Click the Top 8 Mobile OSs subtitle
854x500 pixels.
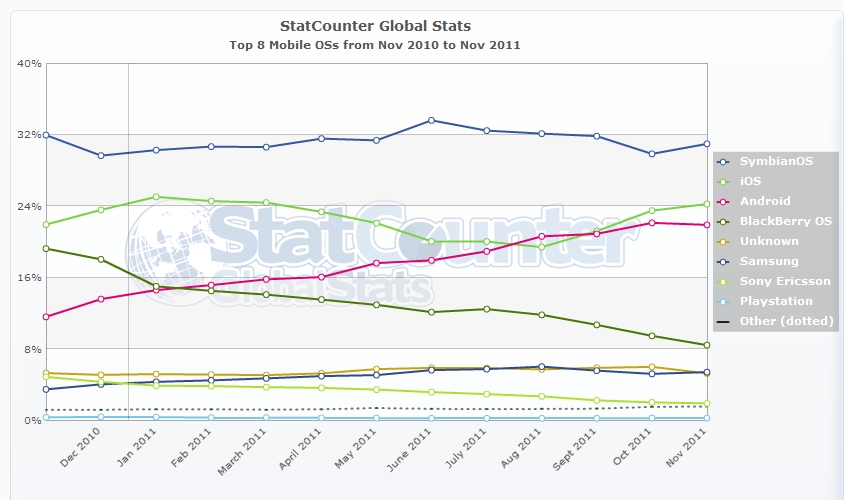375,45
